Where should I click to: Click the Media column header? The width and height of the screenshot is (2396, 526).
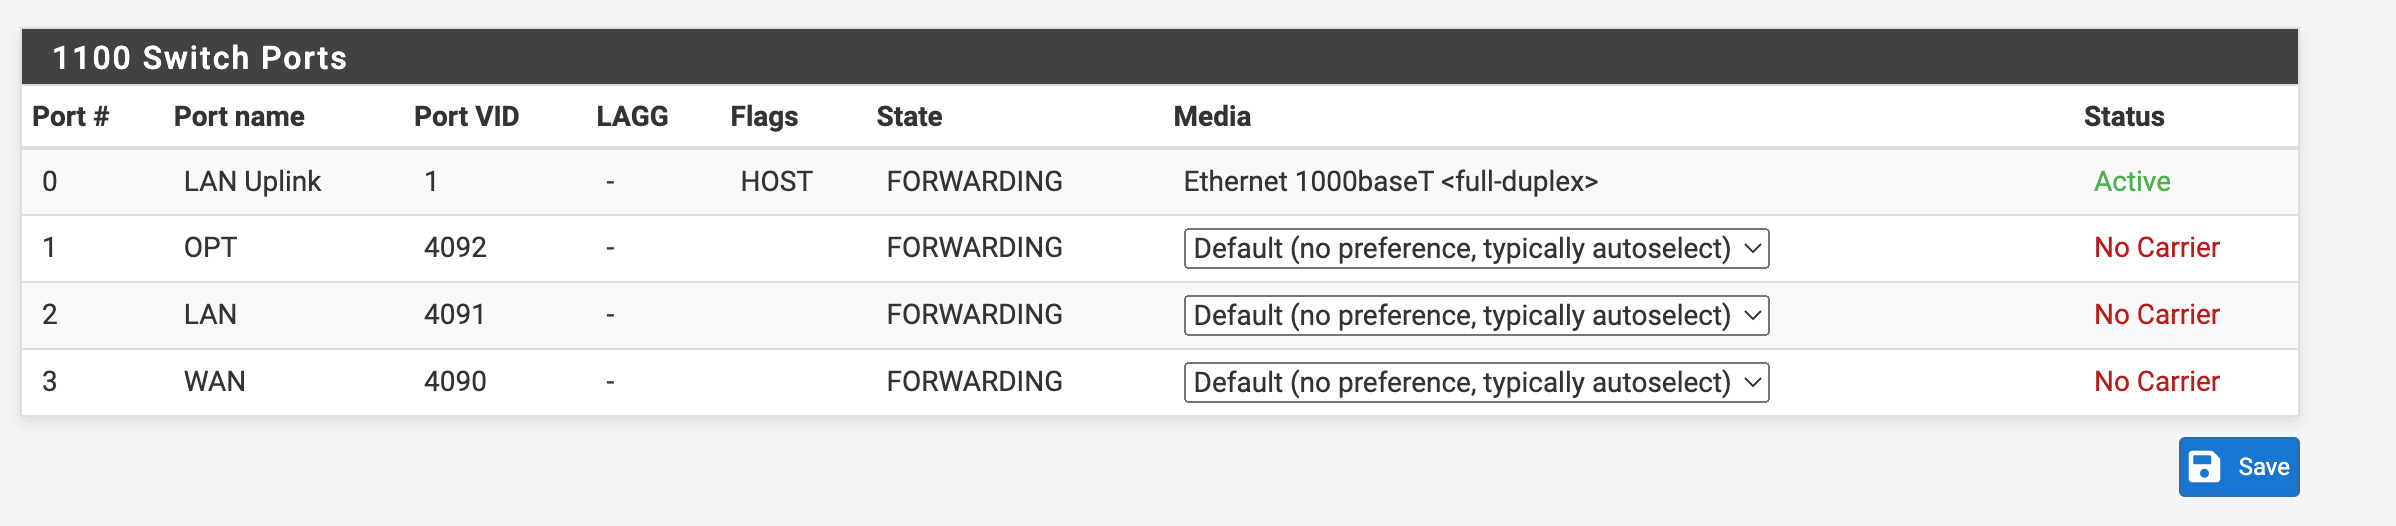1212,117
